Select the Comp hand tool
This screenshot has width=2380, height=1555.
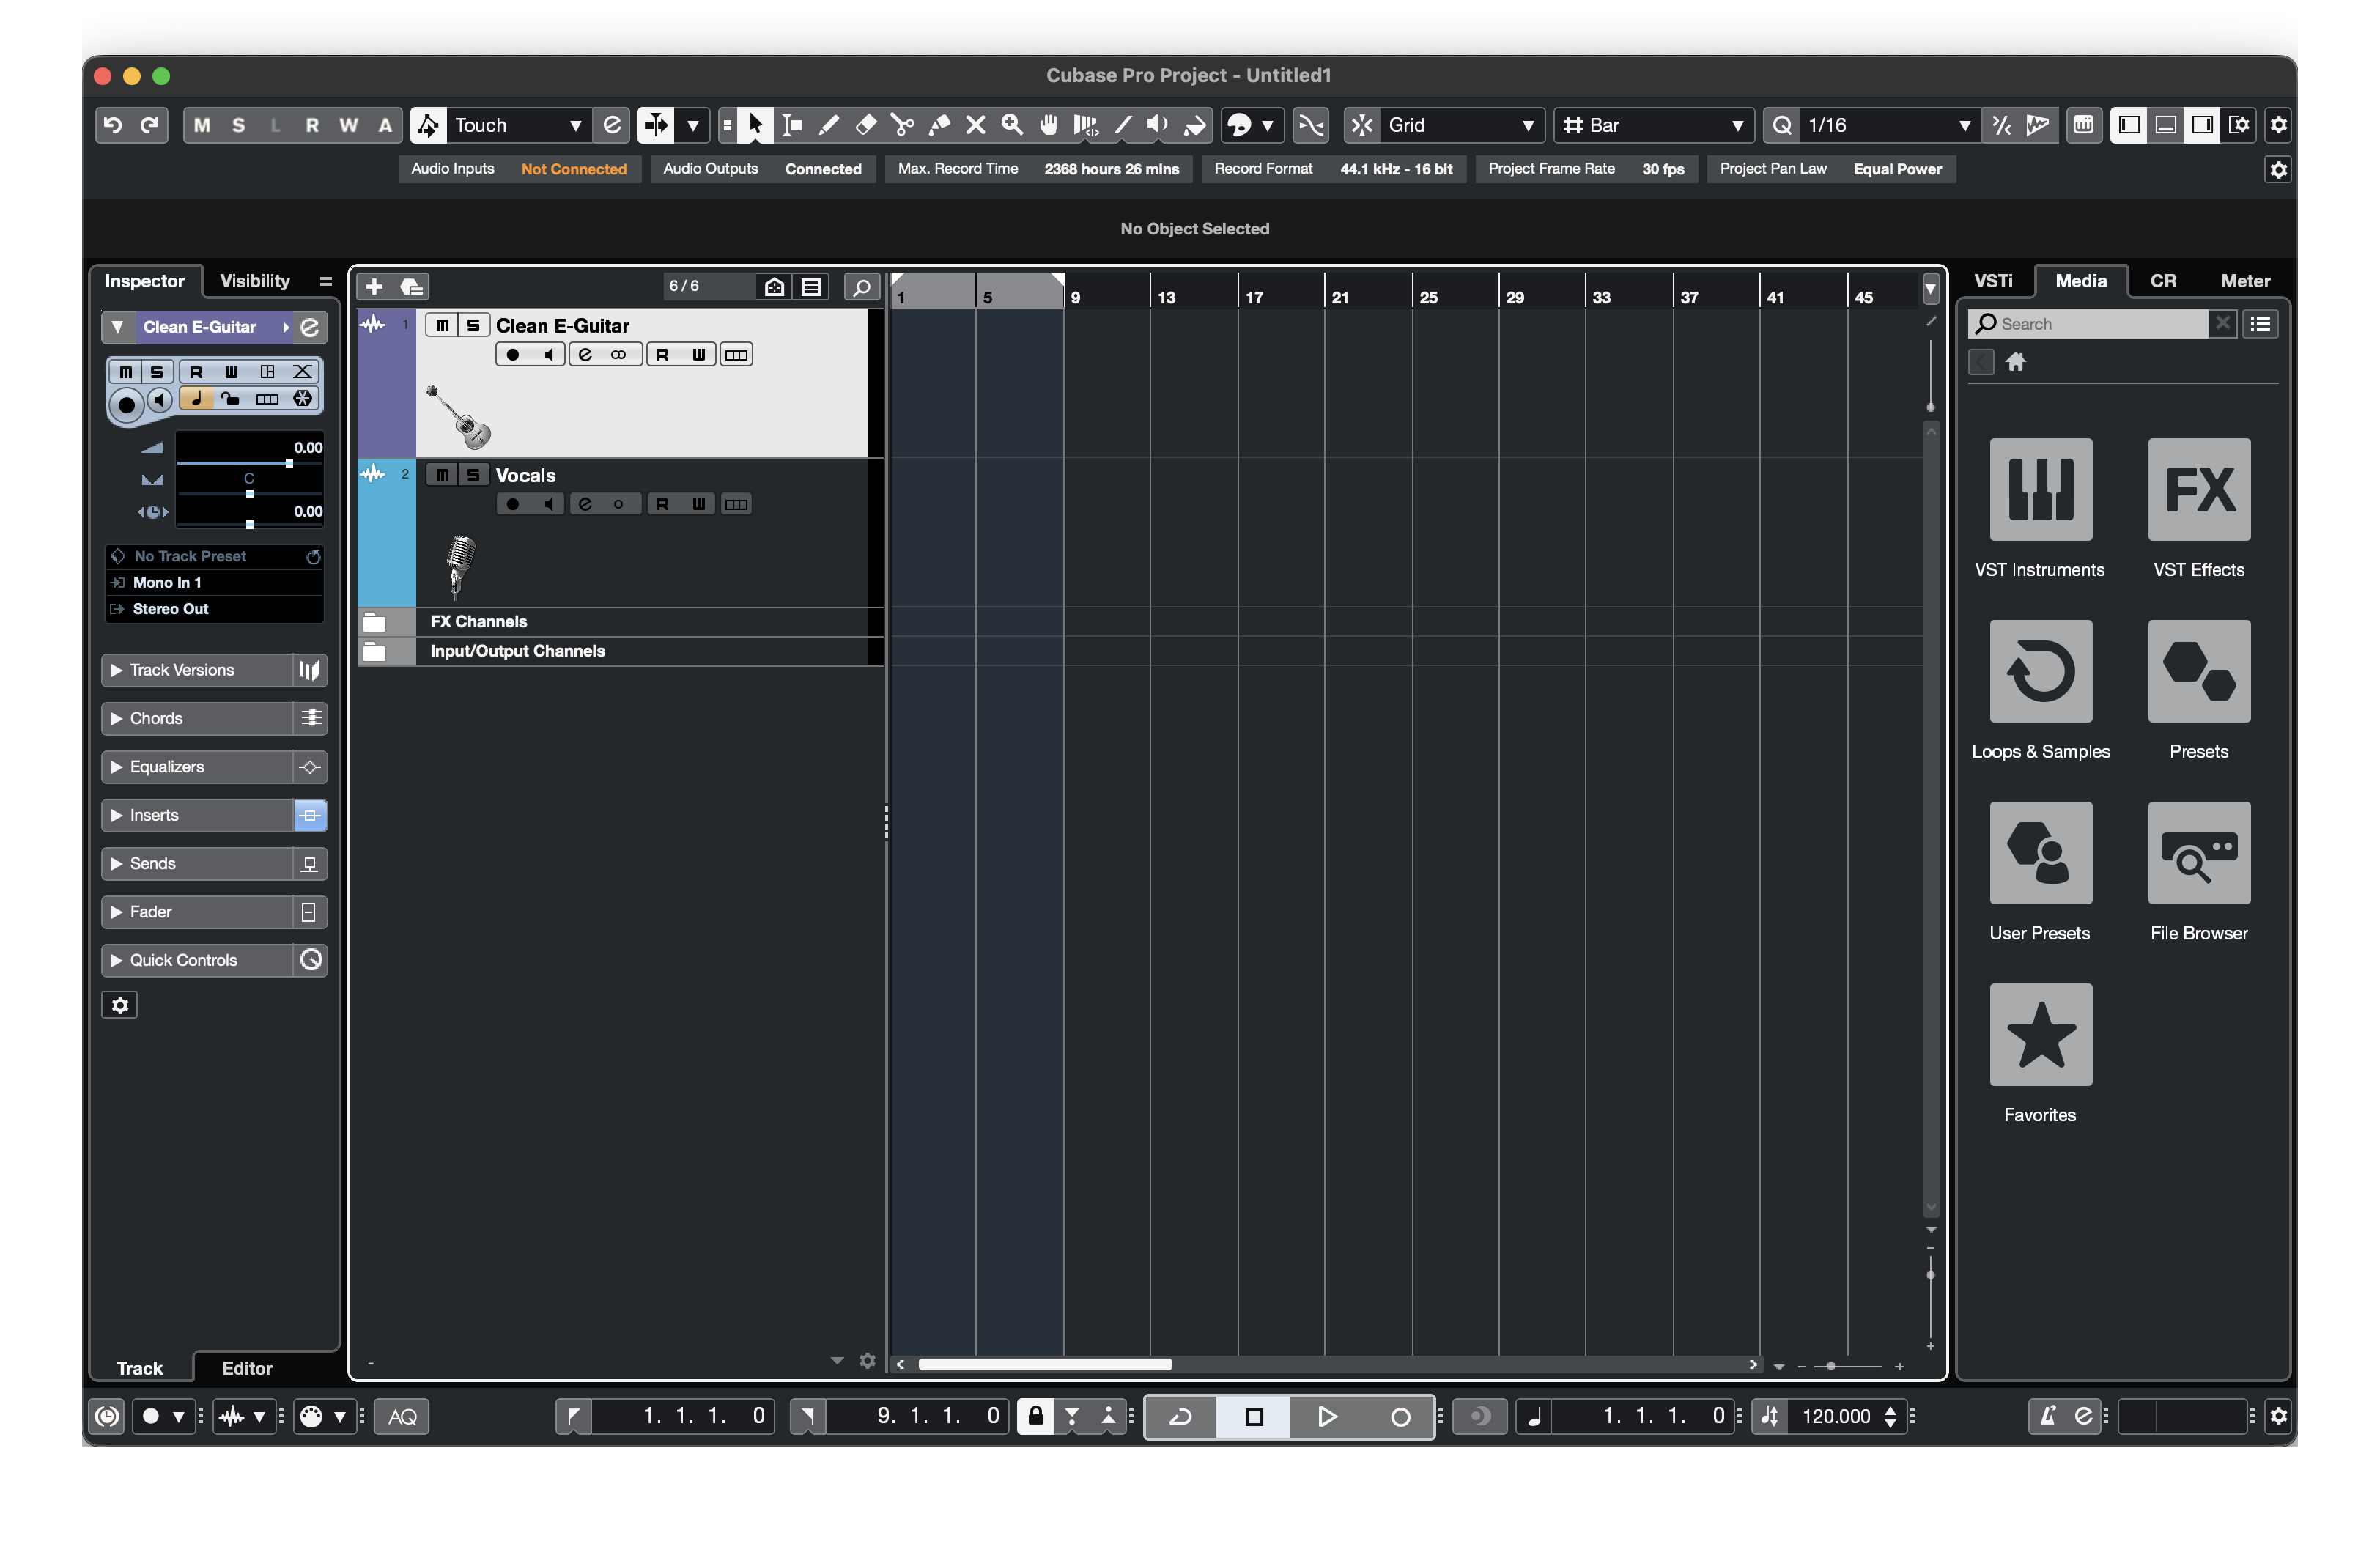click(x=1048, y=125)
